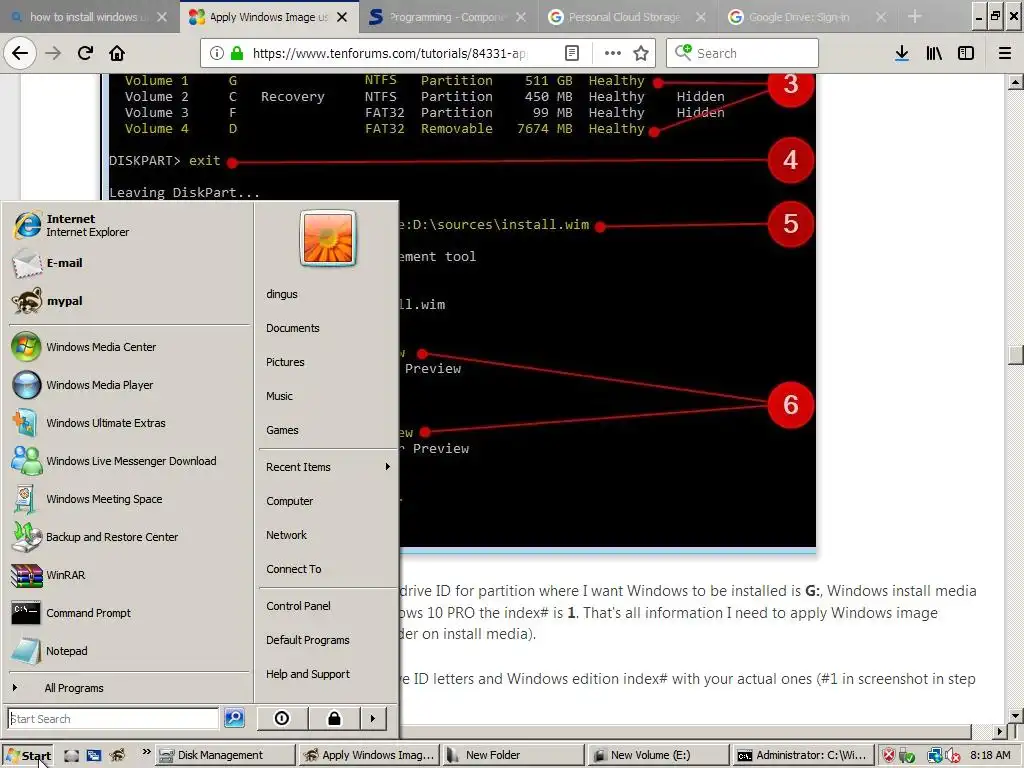Switch to New Folder taskbar window
The image size is (1024, 768).
click(x=514, y=755)
